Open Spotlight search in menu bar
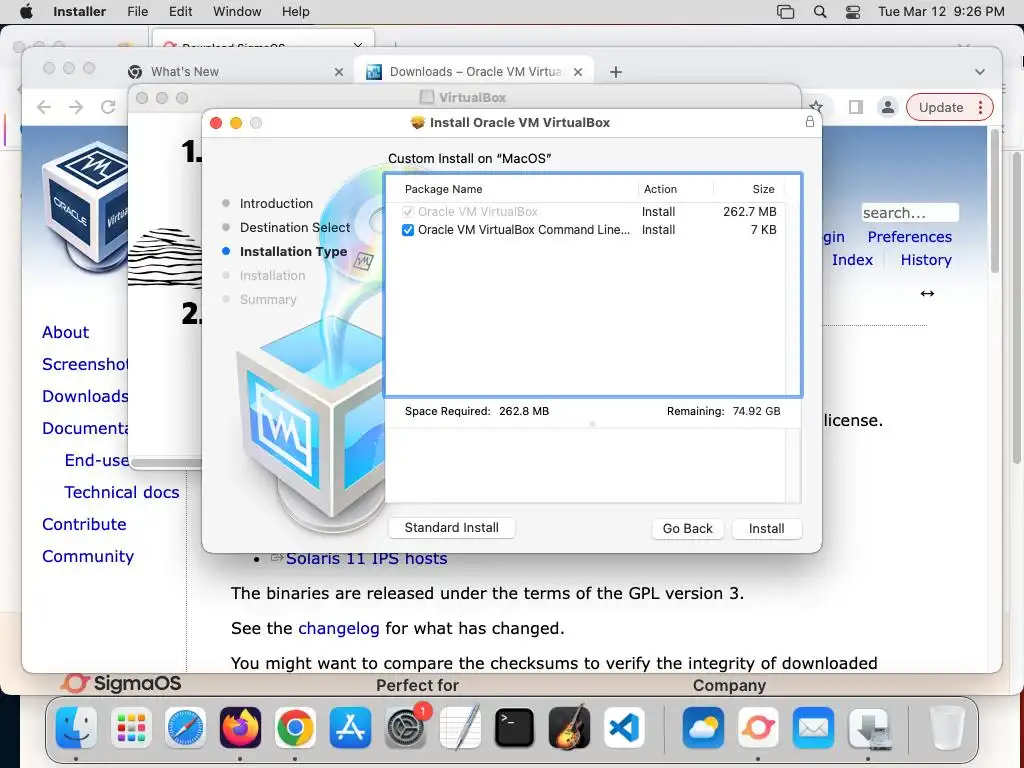 click(x=820, y=12)
